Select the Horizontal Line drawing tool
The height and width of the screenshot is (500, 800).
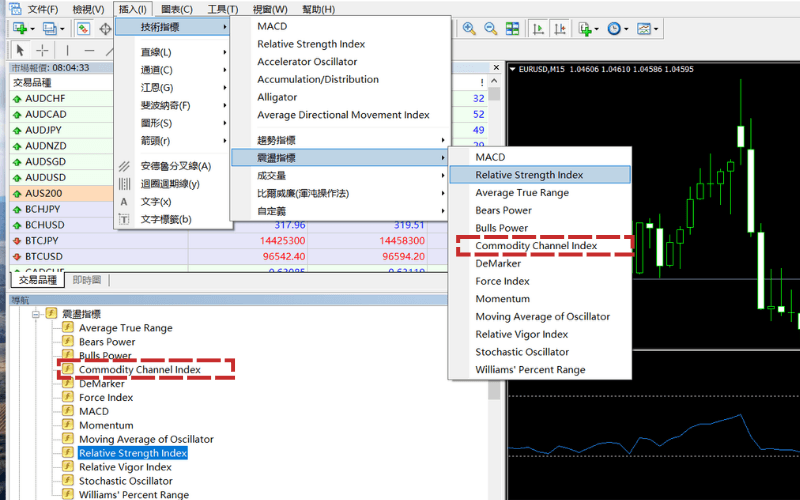click(89, 51)
